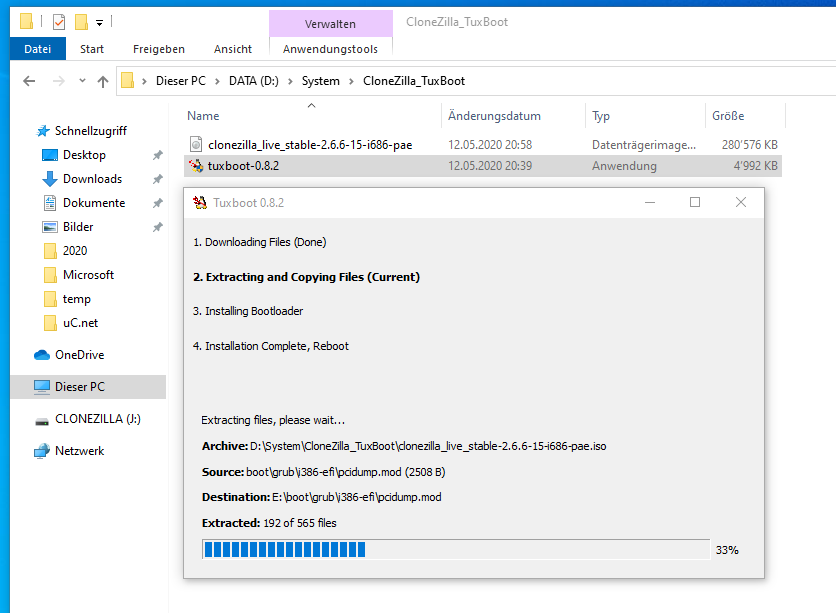Click the pin icon next to Desktop
The width and height of the screenshot is (836, 613).
pyautogui.click(x=157, y=155)
